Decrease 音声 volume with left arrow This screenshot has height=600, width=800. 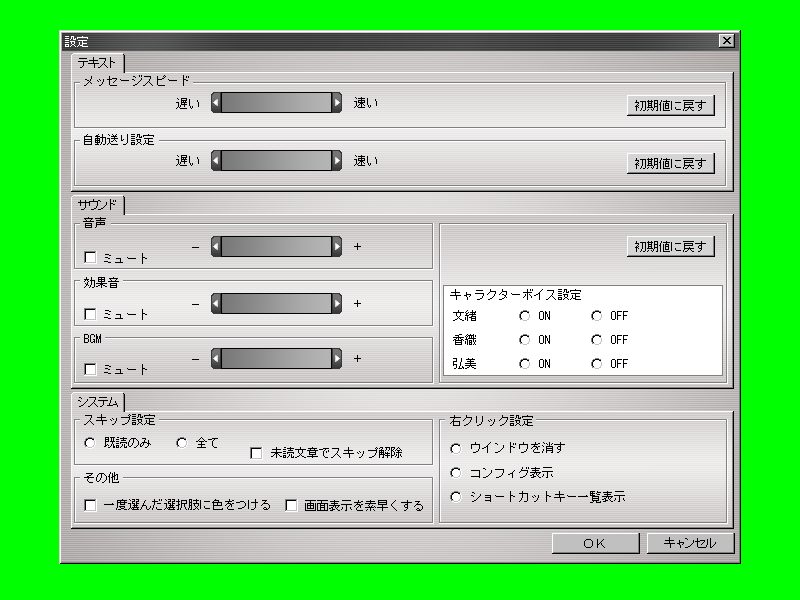(216, 247)
